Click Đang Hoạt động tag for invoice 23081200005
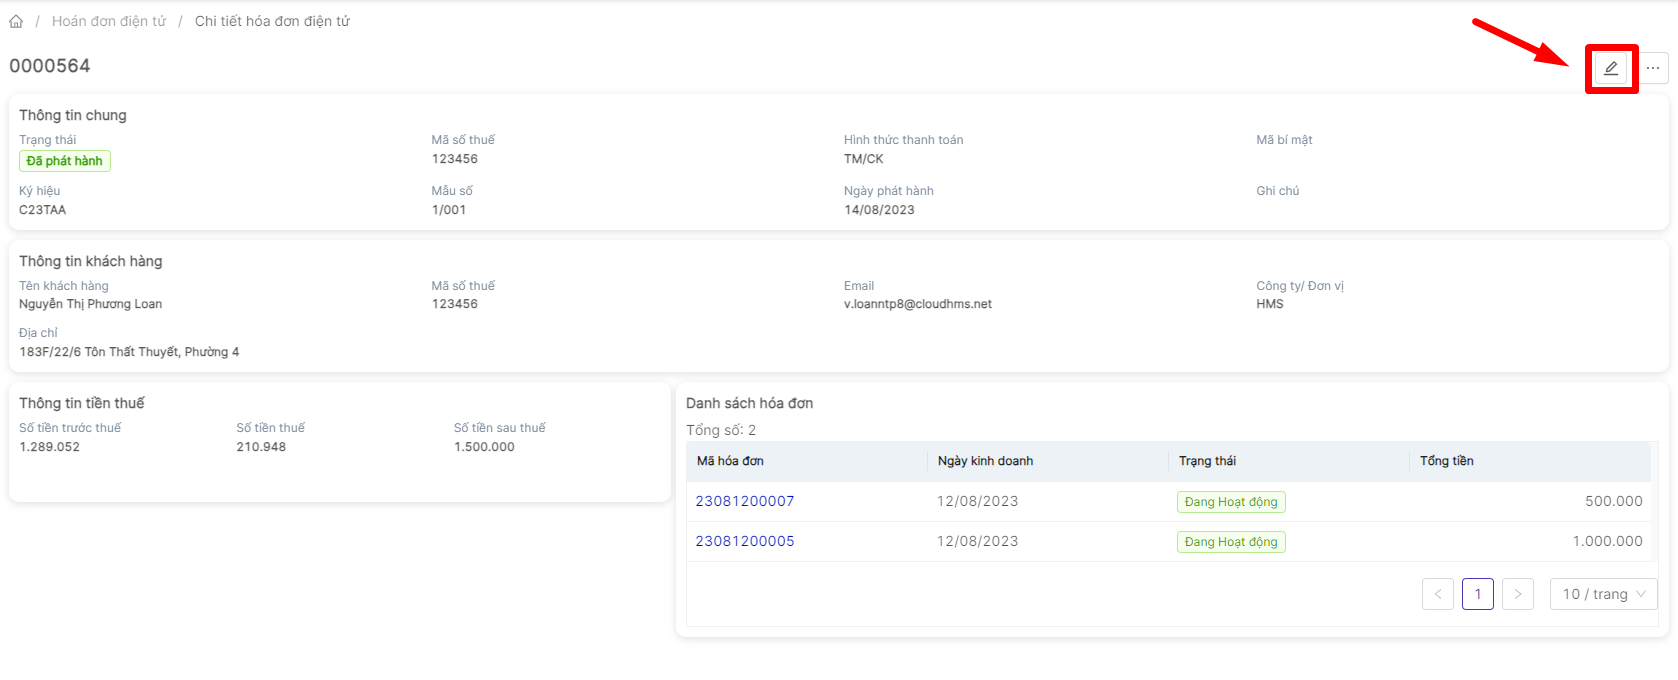Viewport: 1678px width, 680px height. [x=1231, y=542]
